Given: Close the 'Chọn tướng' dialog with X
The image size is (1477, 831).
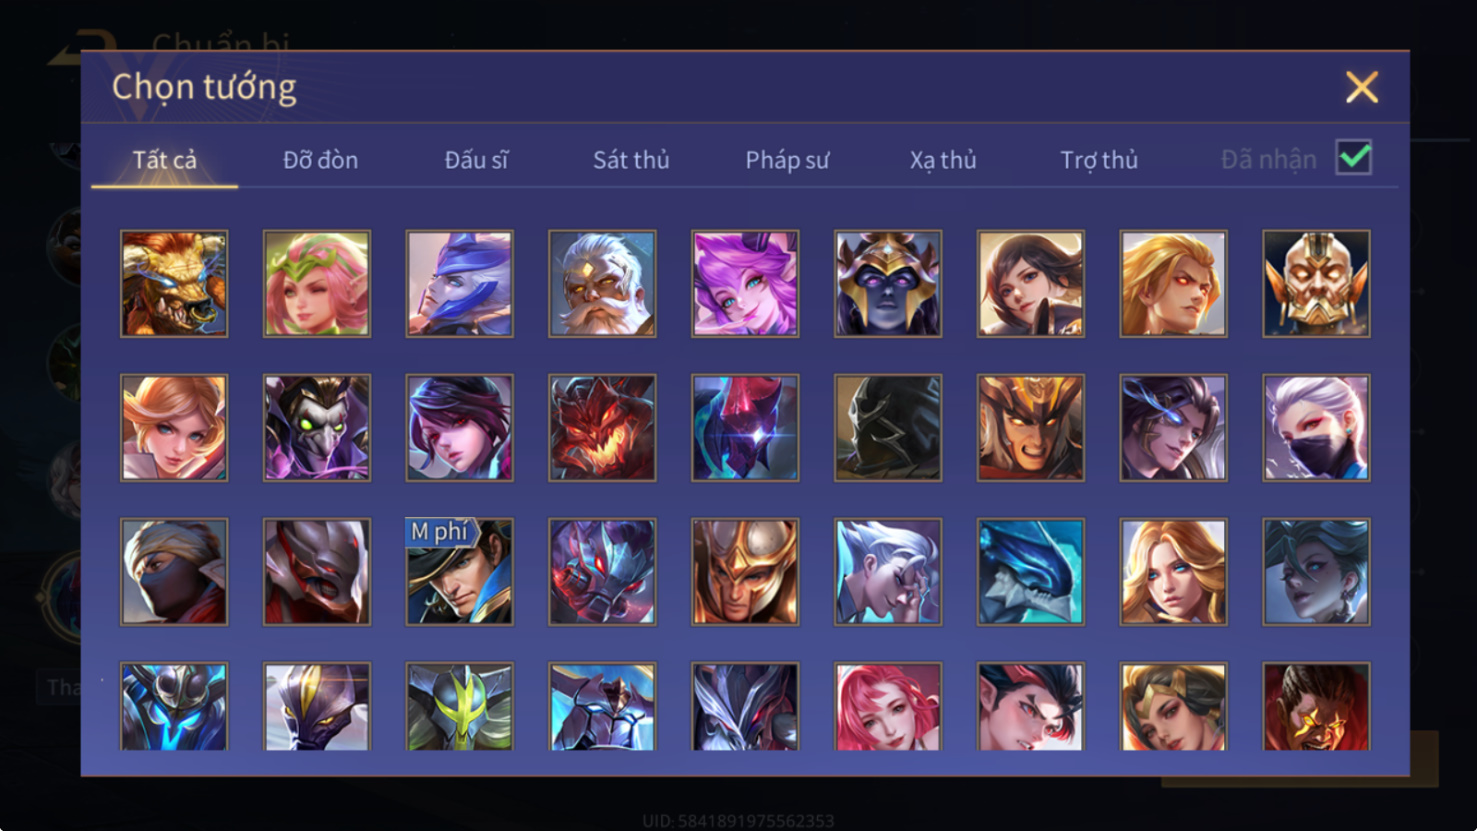Looking at the screenshot, I should pyautogui.click(x=1361, y=87).
